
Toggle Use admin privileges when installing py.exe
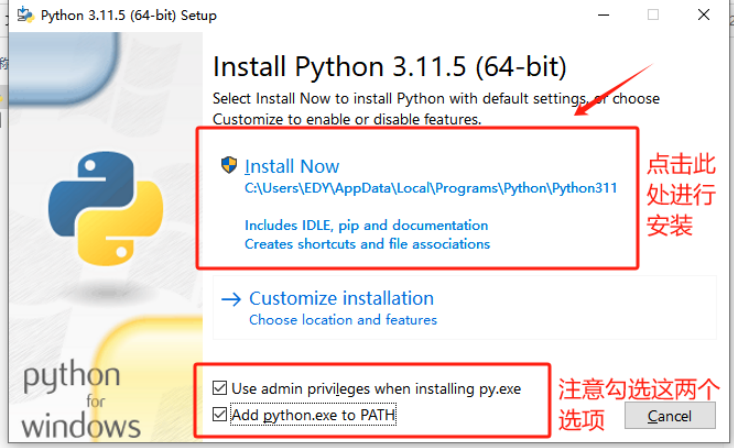pyautogui.click(x=220, y=388)
